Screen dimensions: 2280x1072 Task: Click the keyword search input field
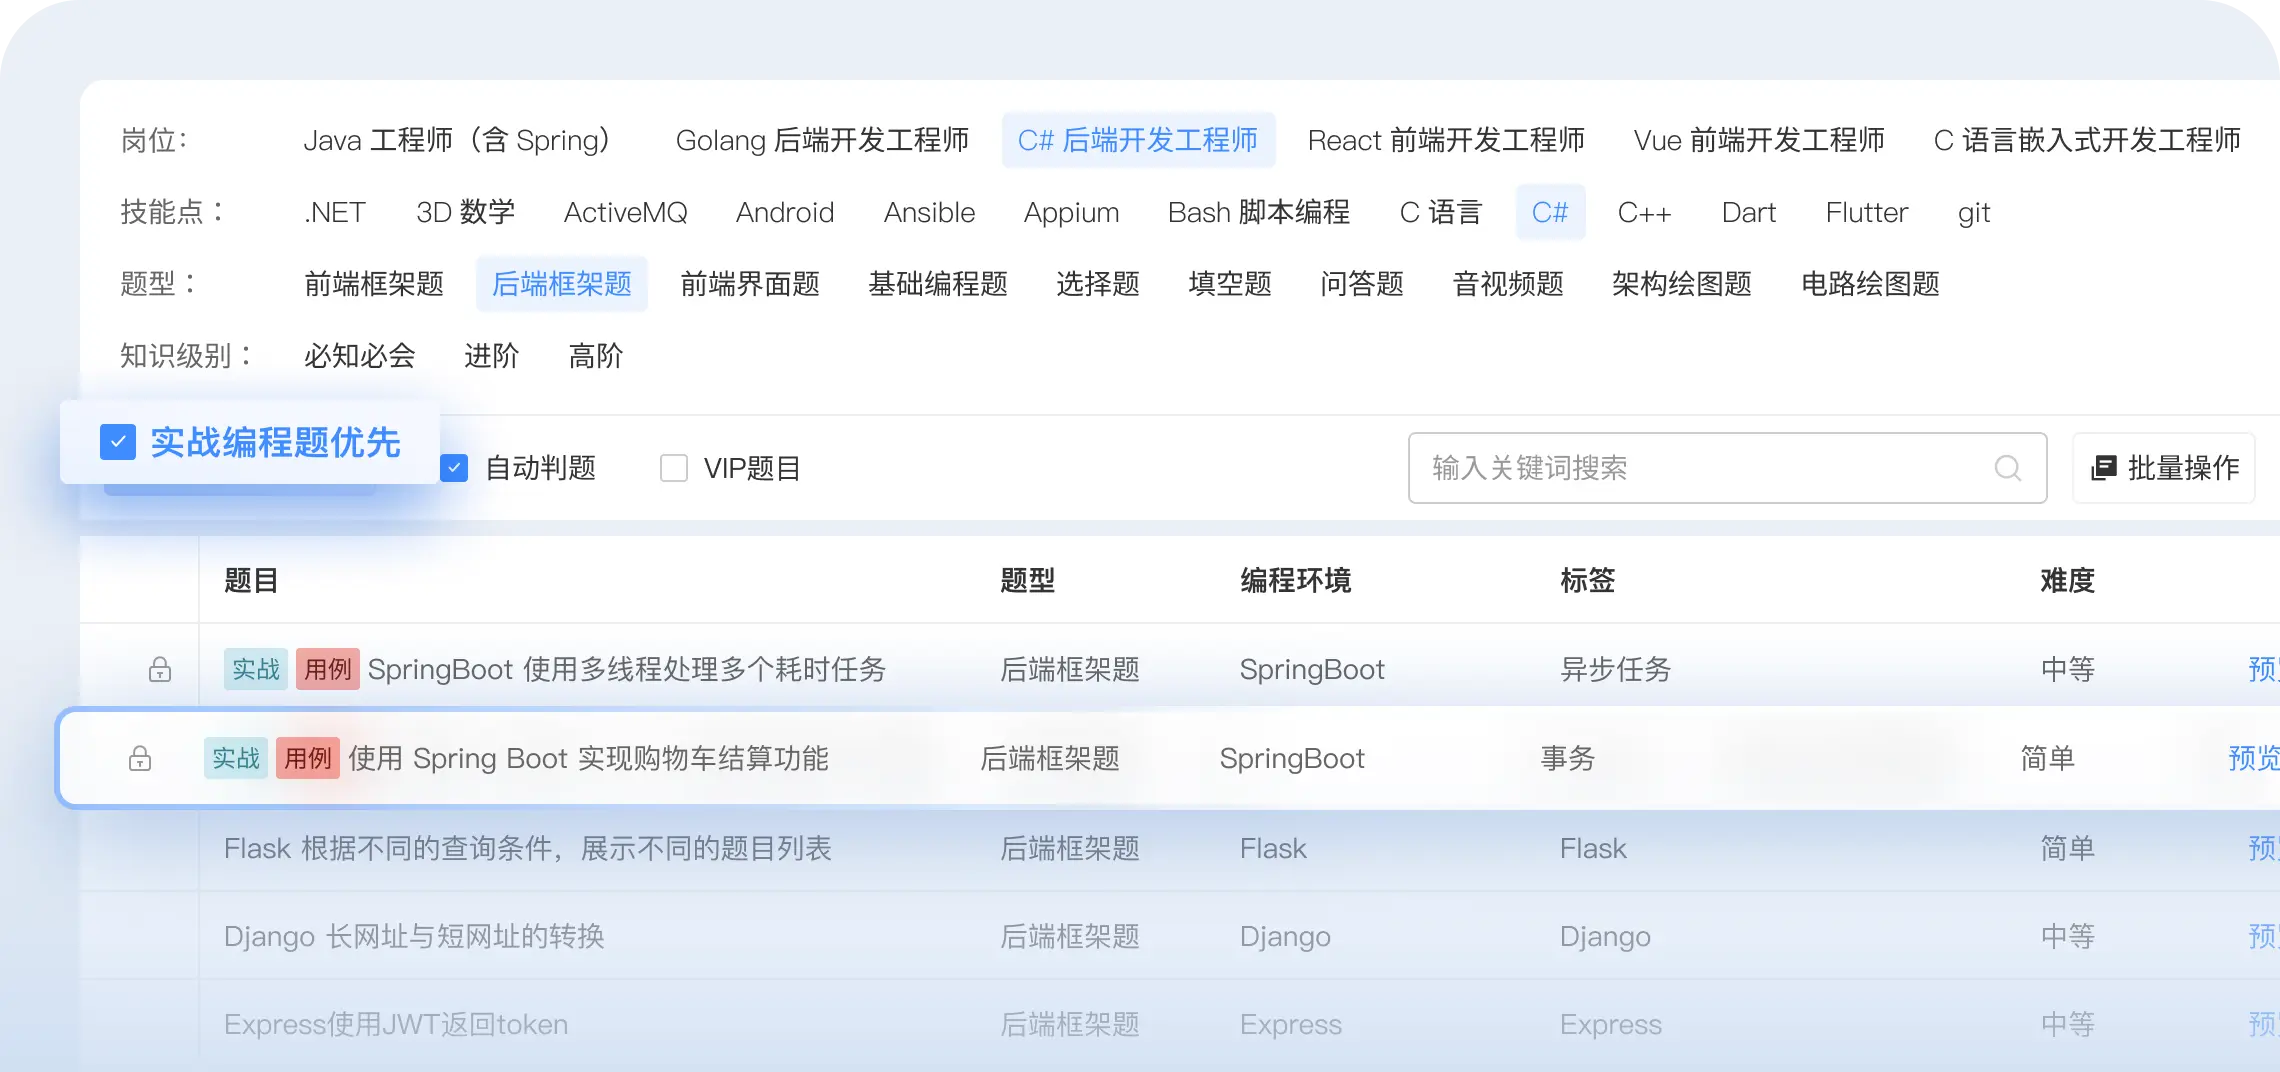click(x=1700, y=468)
